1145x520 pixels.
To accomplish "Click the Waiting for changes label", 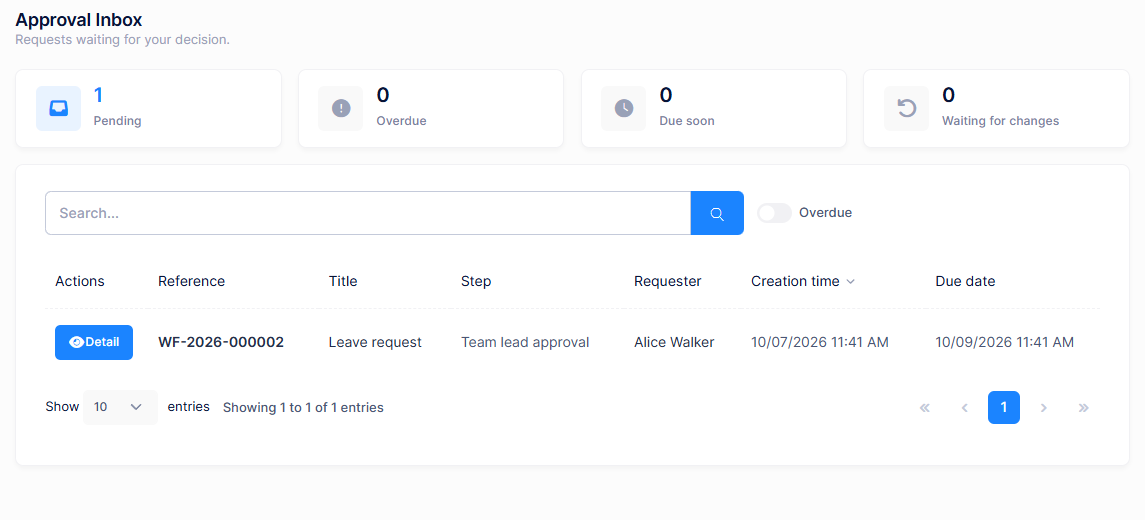I will (1000, 121).
